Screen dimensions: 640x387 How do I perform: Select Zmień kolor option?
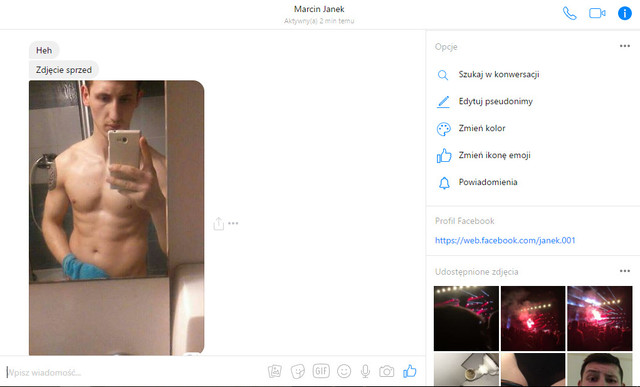click(x=482, y=128)
